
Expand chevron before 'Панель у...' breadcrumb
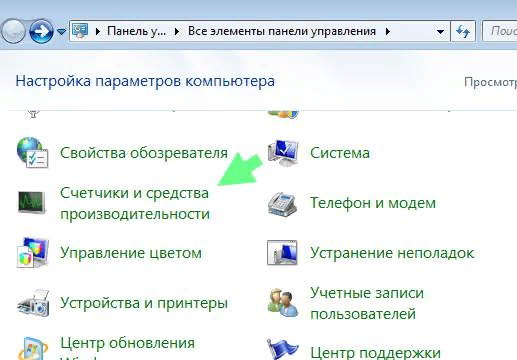click(98, 32)
